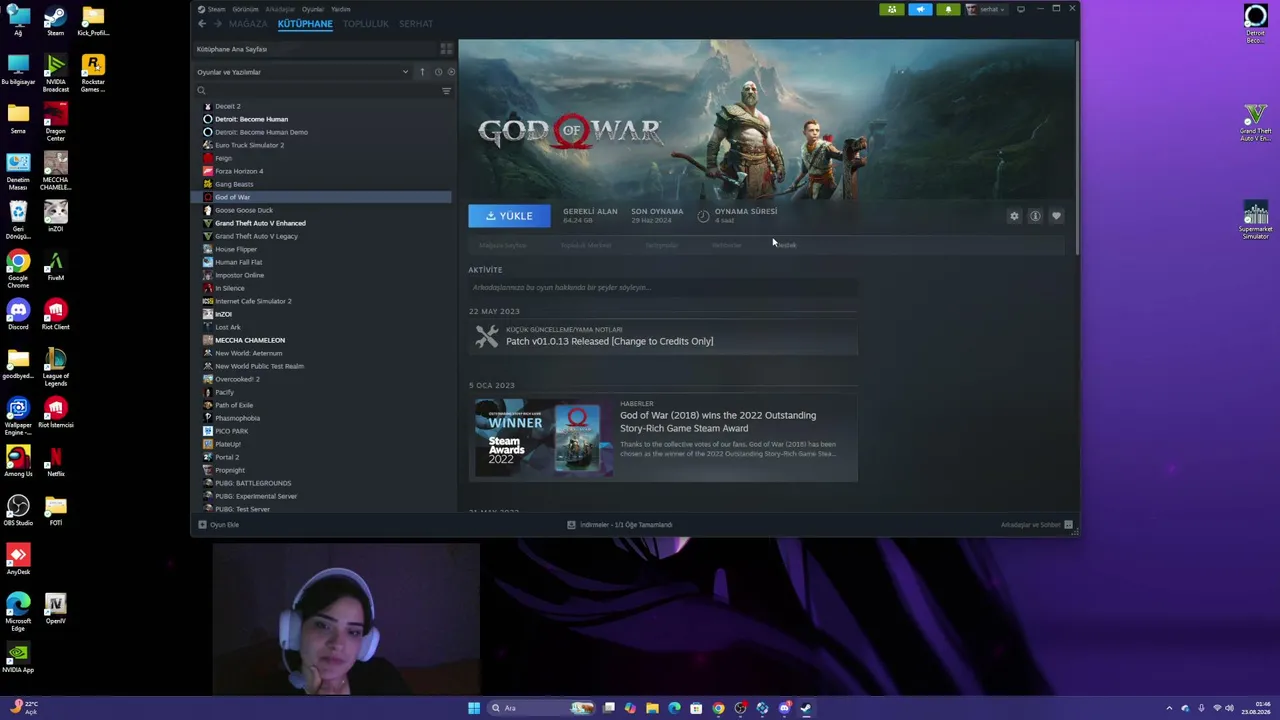Click the Chrome icon in the taskbar
Image resolution: width=1280 pixels, height=720 pixels.
coord(718,708)
